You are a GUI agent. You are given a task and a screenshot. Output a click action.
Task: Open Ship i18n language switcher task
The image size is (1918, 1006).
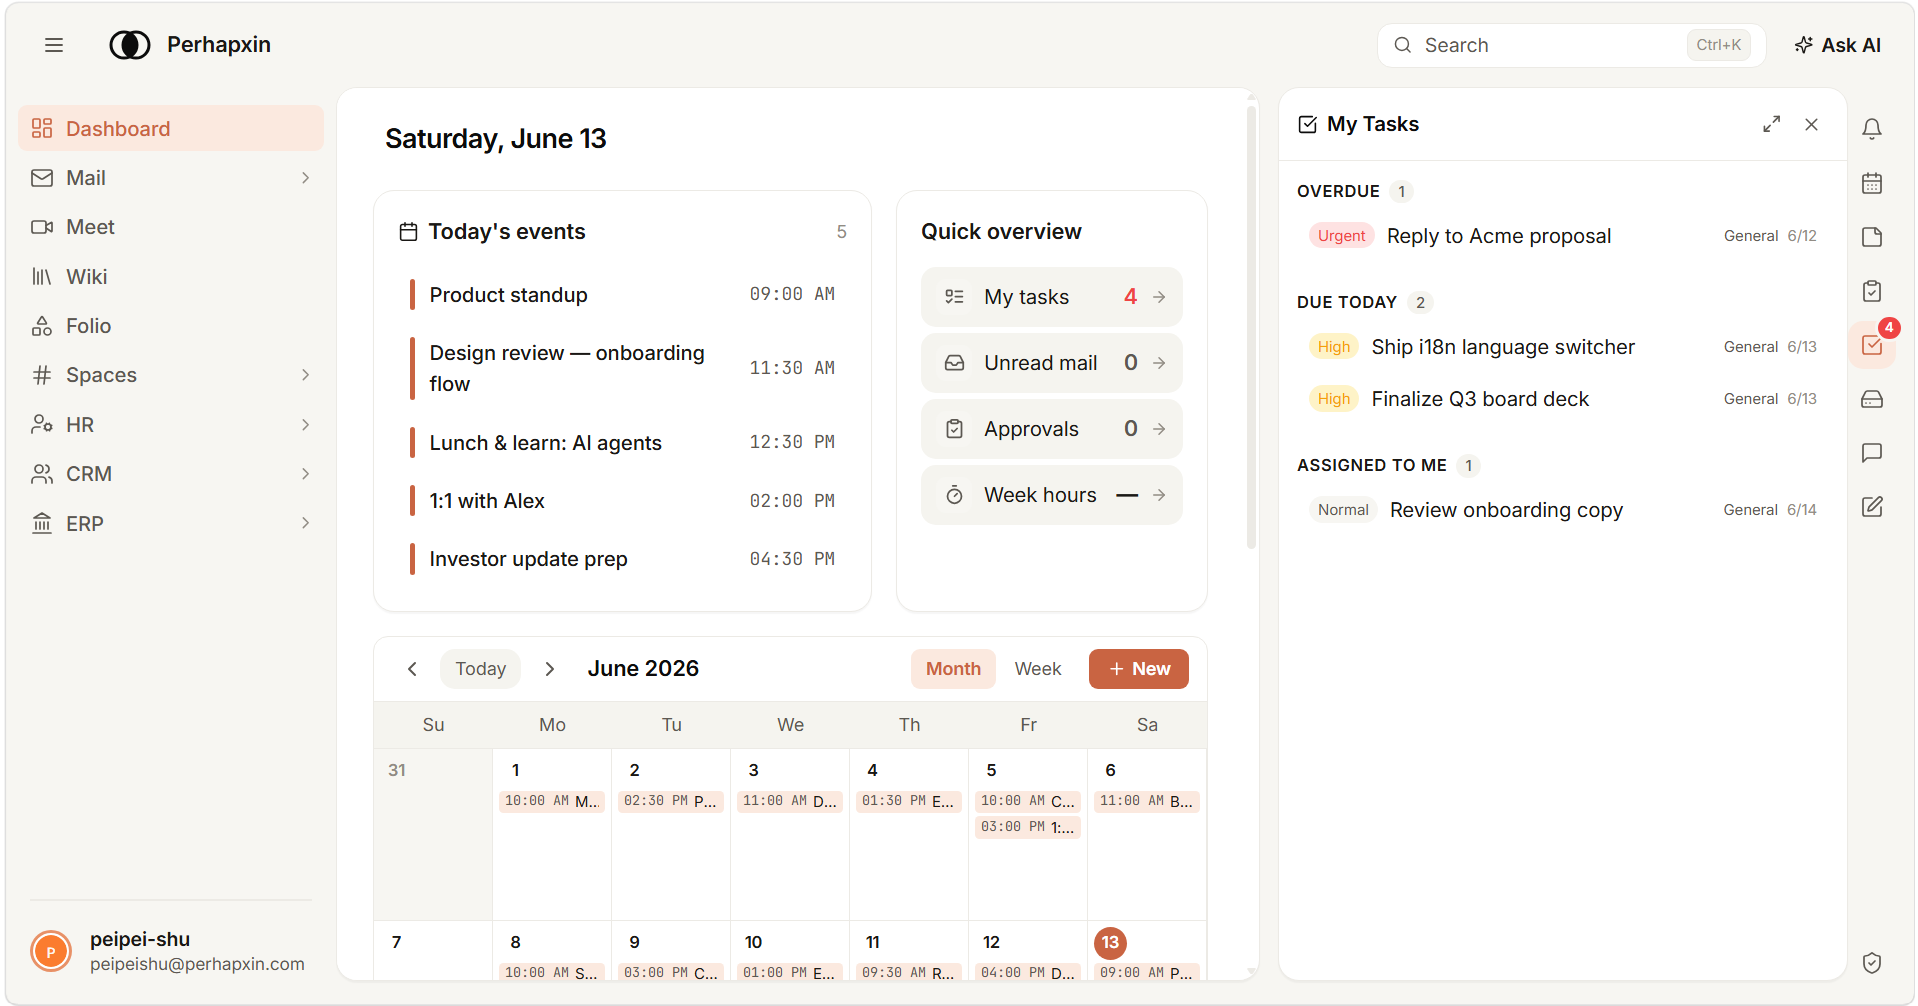pos(1562,347)
